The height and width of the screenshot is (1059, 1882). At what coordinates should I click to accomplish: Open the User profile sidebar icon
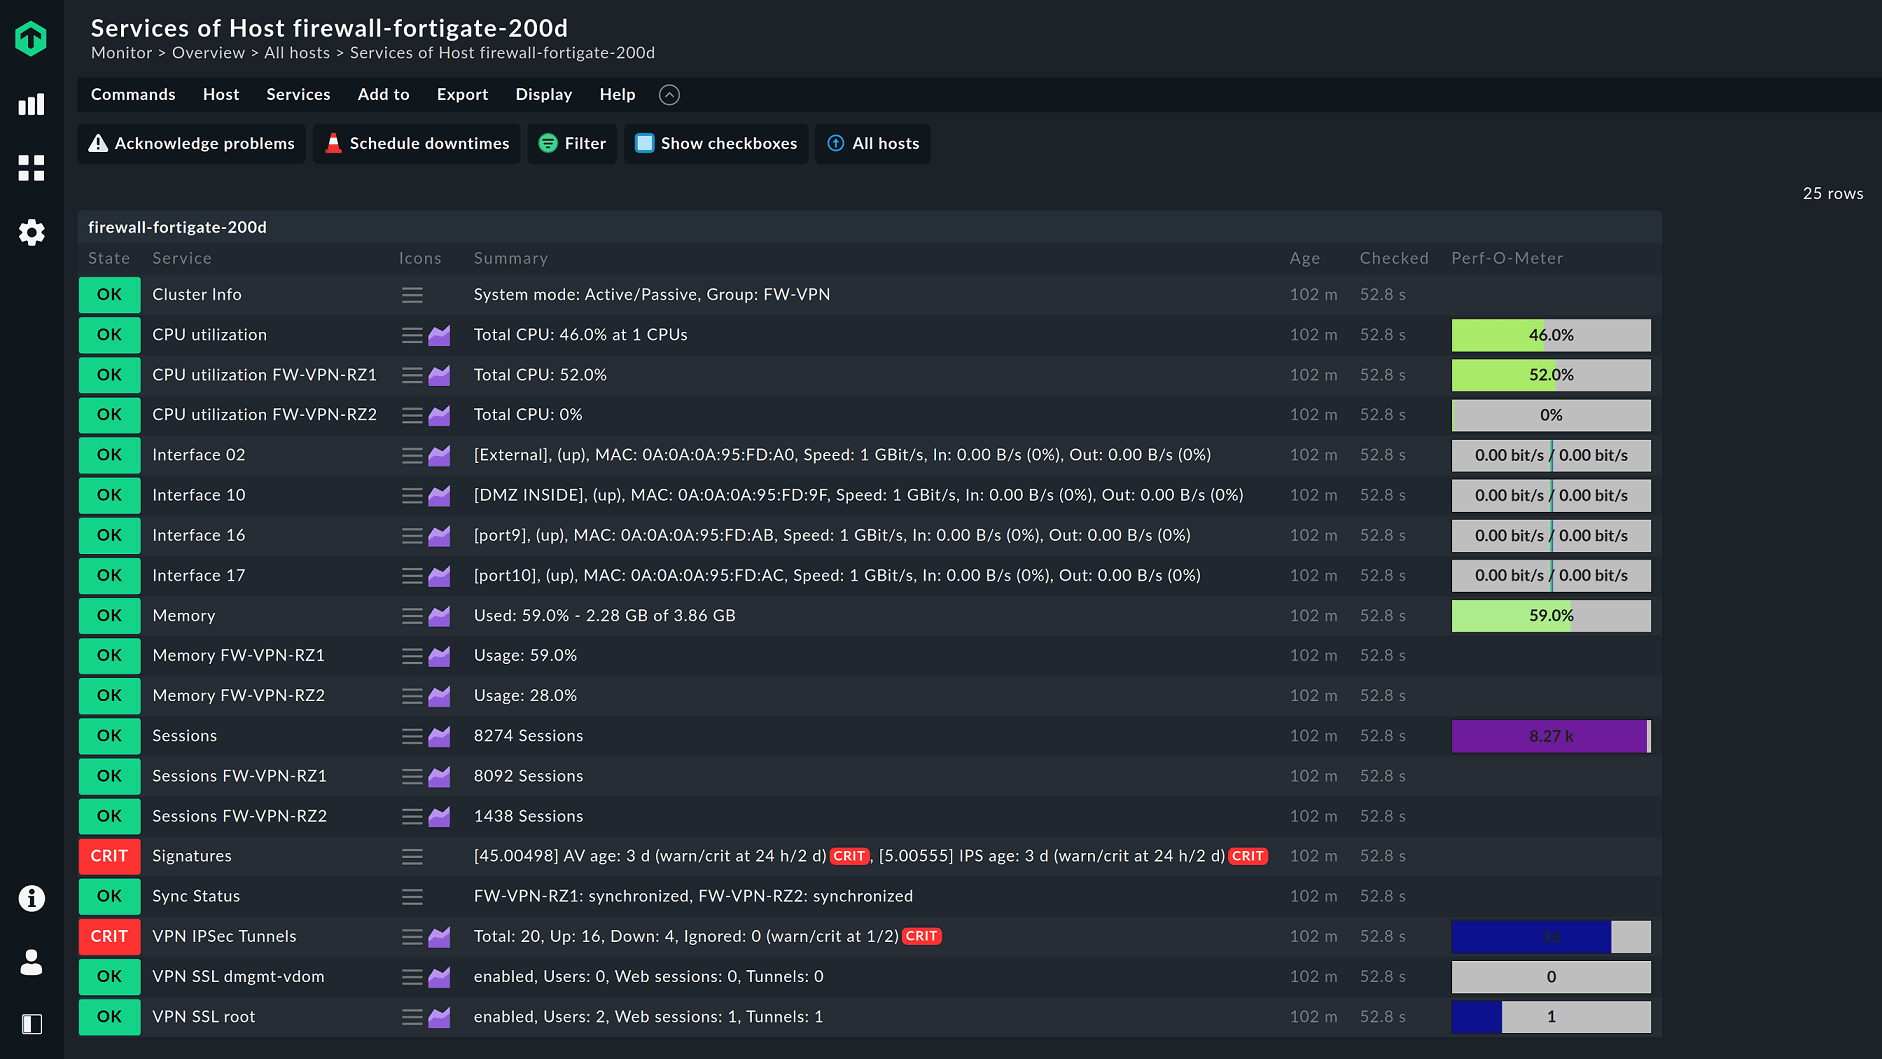31,962
